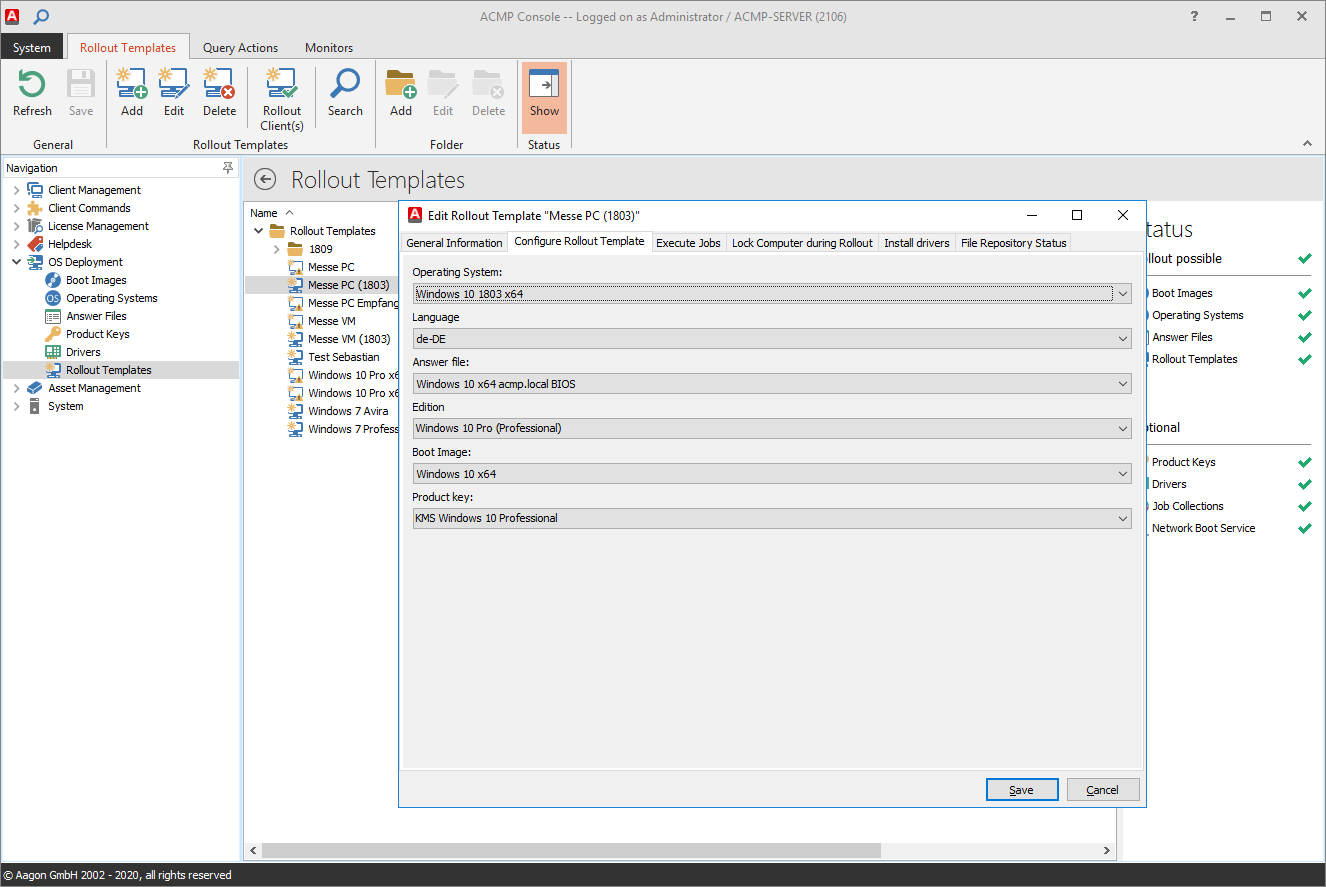The image size is (1326, 887).
Task: Click Network Boot Service status entry
Action: (1203, 528)
